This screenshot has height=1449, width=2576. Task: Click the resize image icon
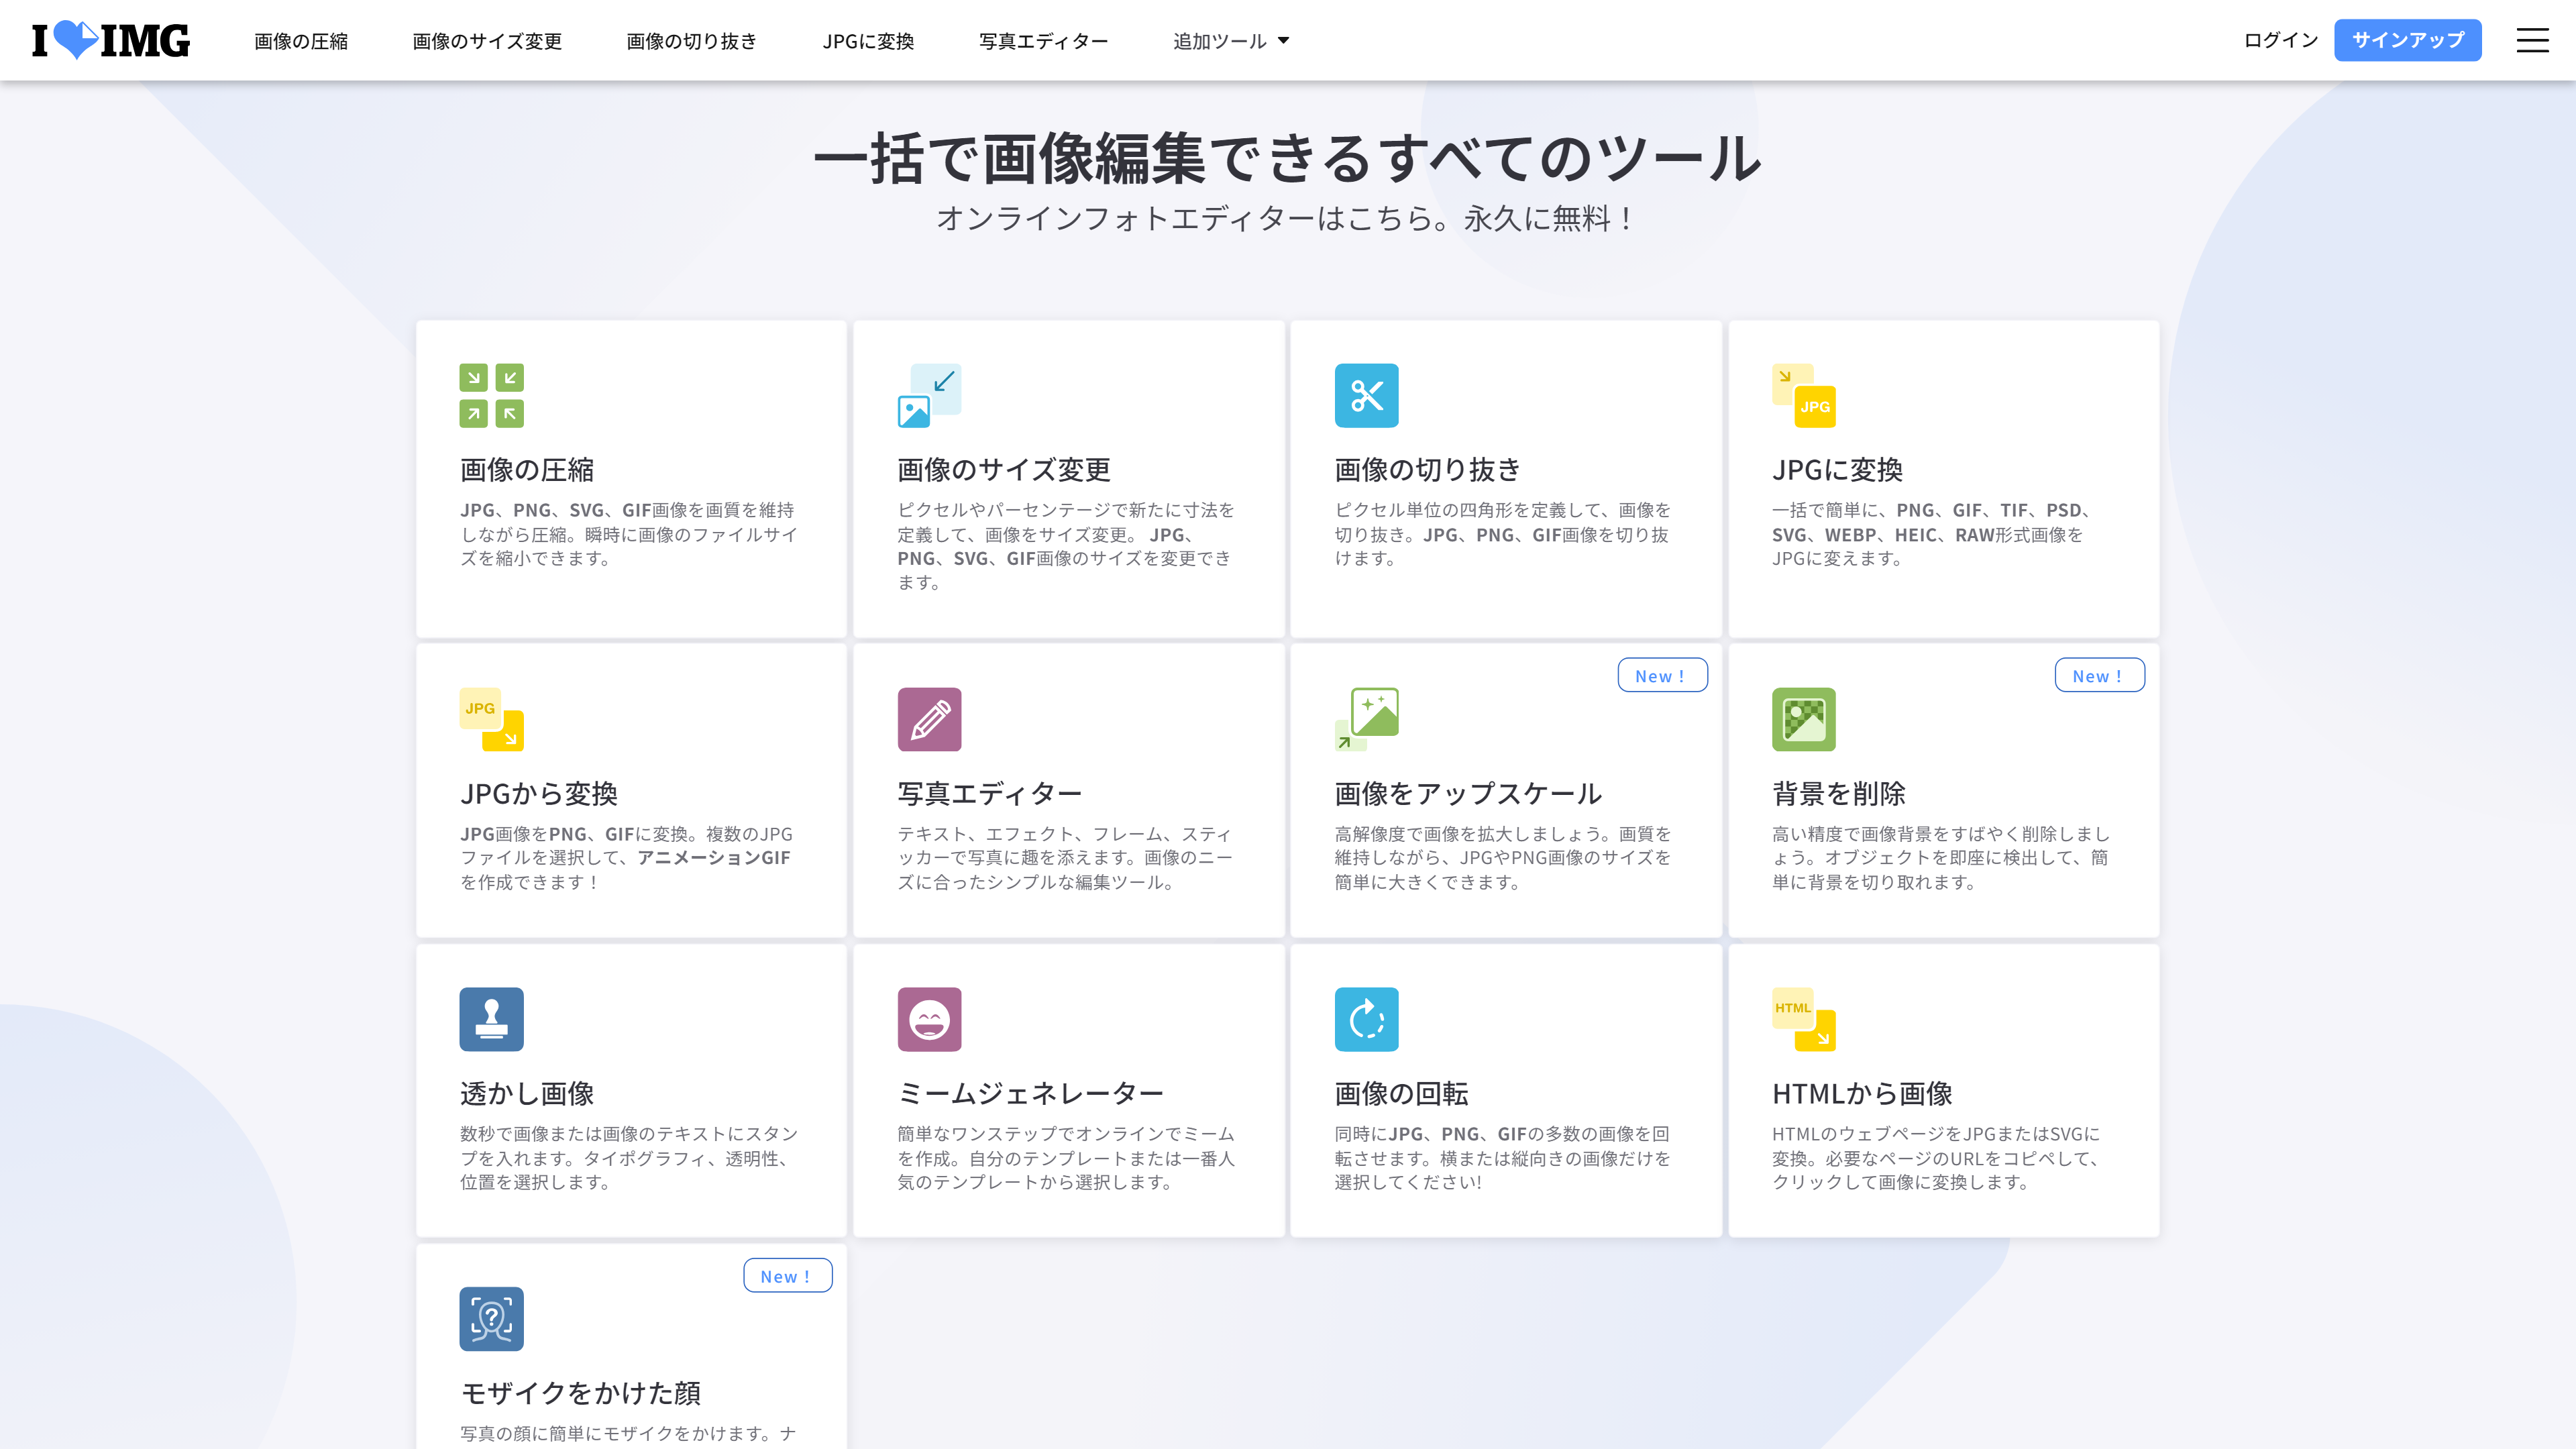[x=928, y=395]
